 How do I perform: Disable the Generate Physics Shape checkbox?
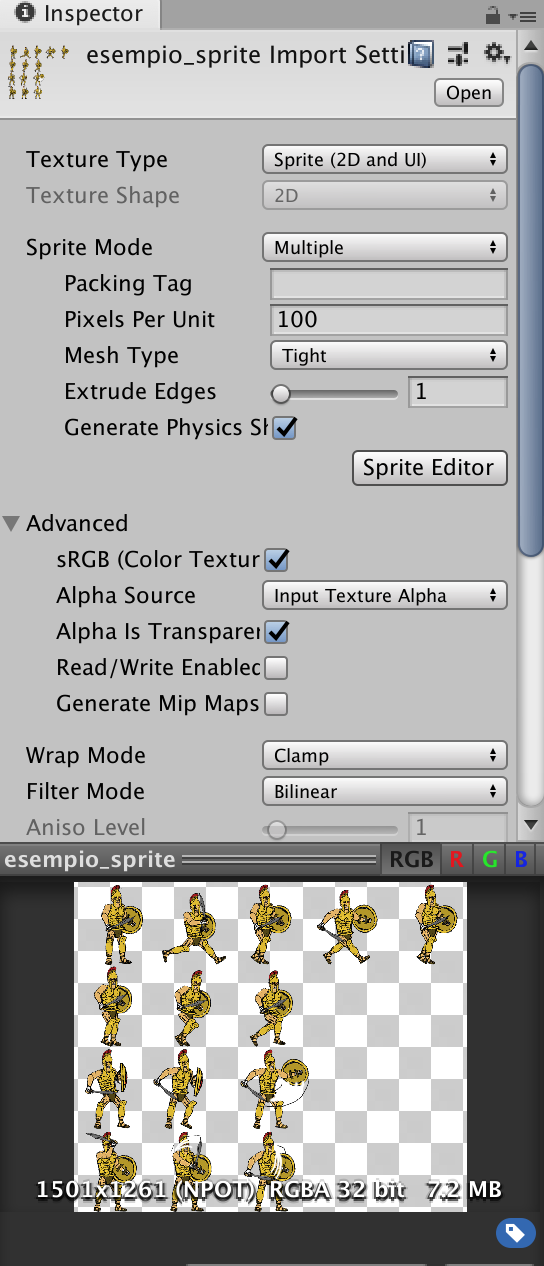[x=285, y=428]
